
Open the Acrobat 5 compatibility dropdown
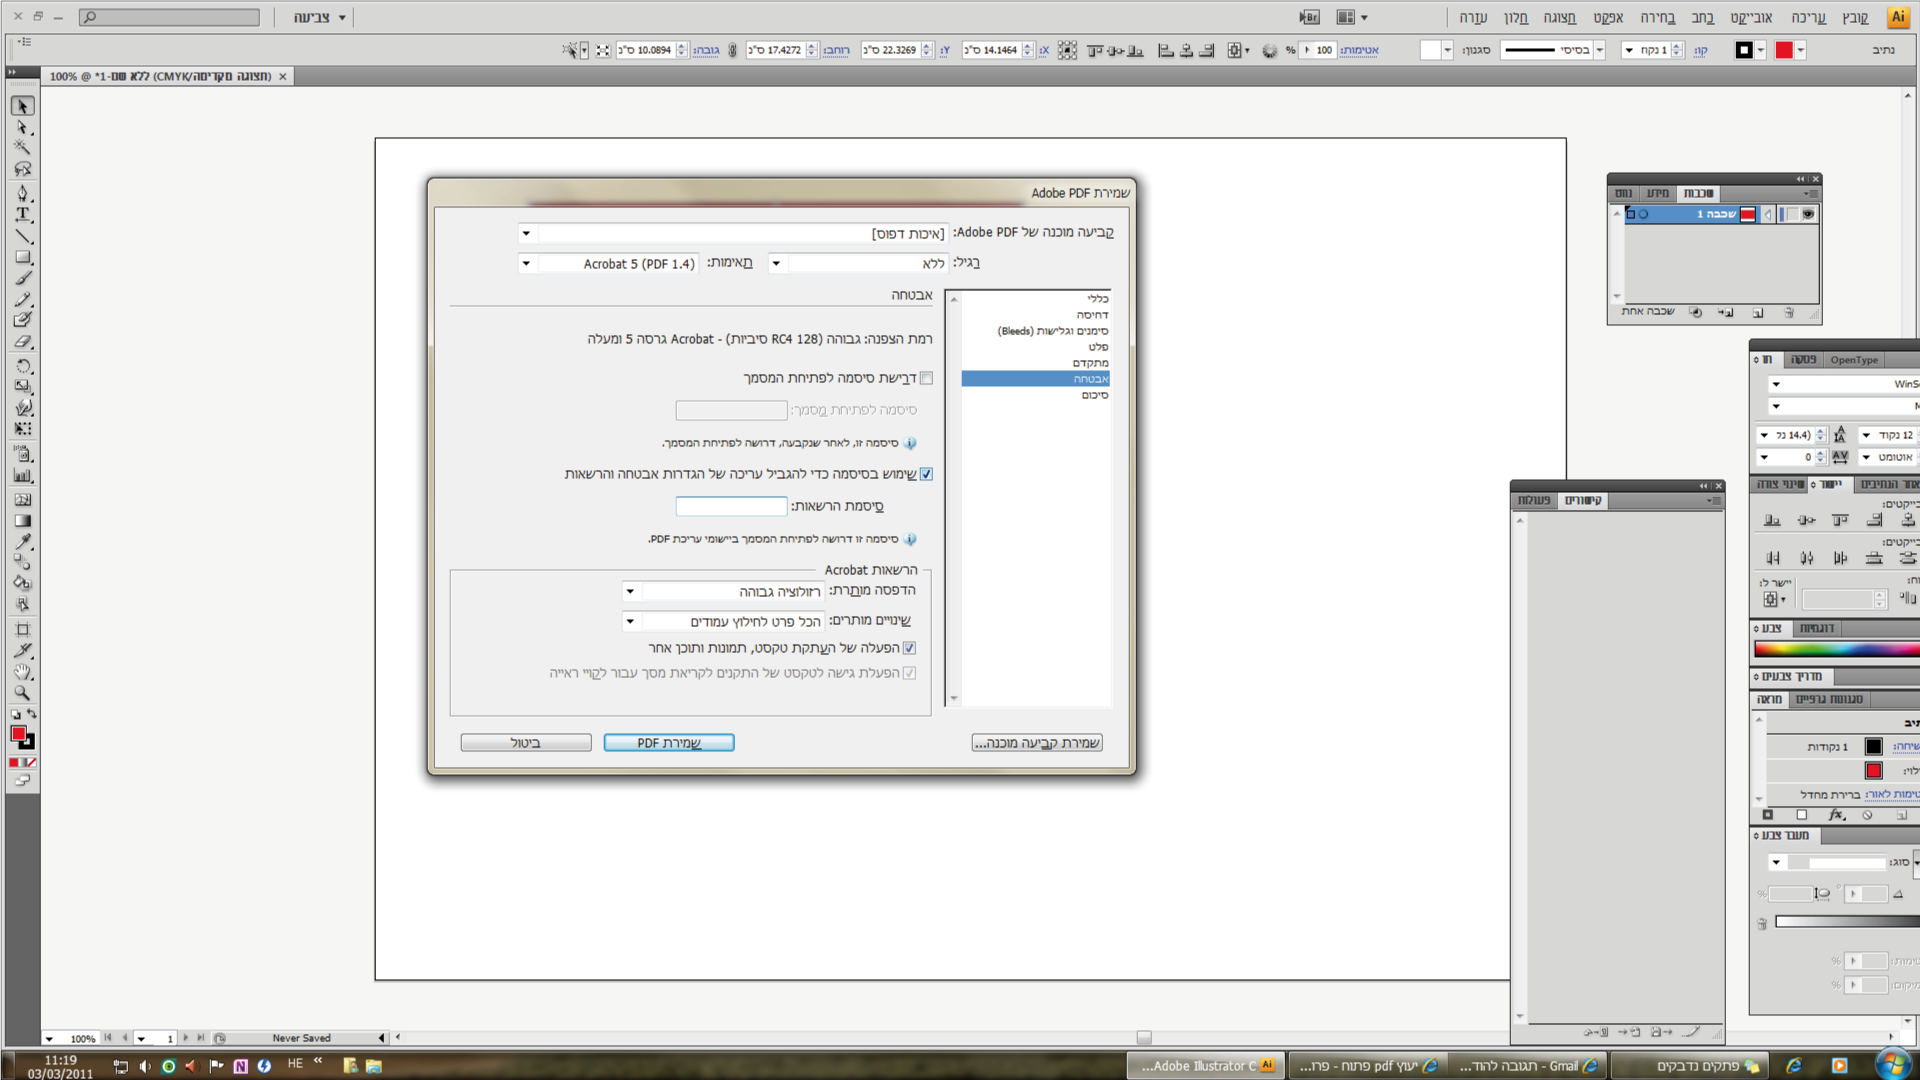pyautogui.click(x=526, y=264)
